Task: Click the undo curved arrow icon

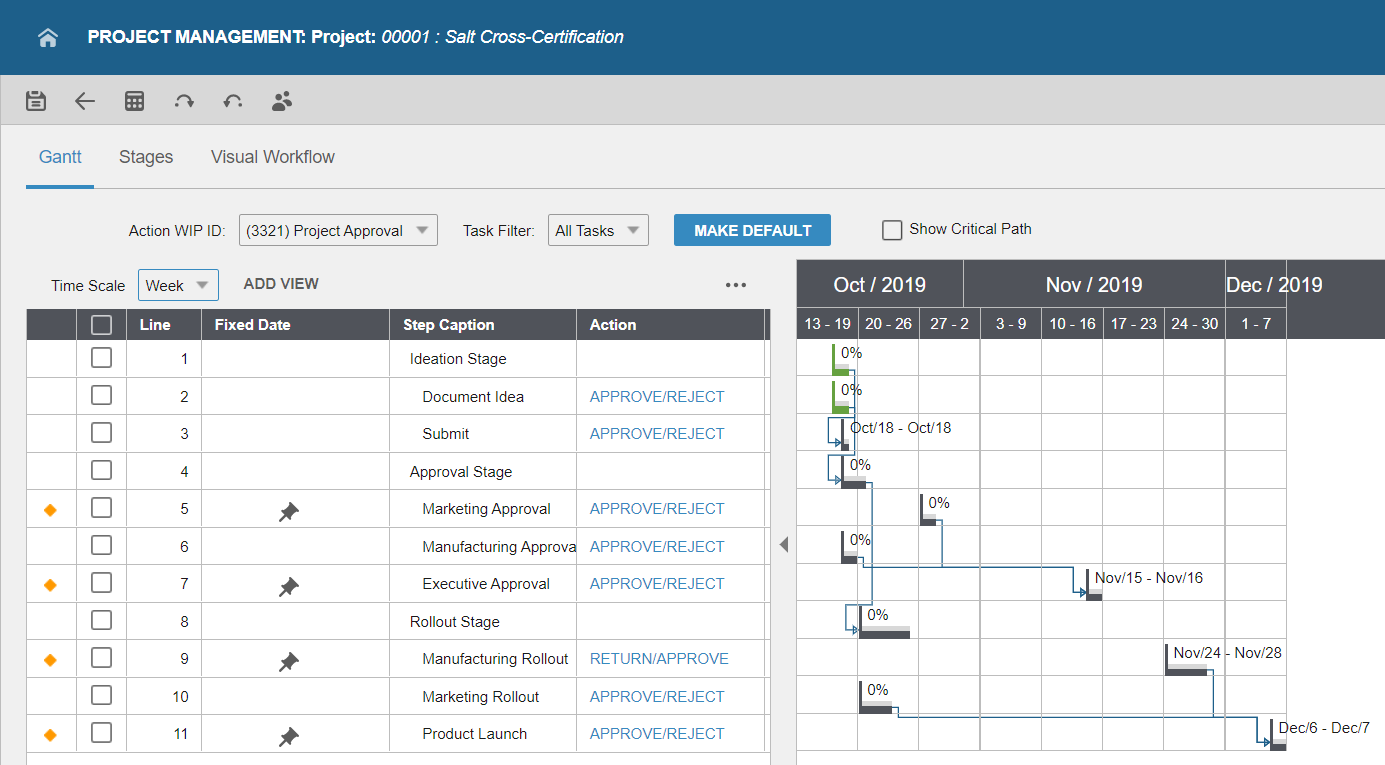Action: [x=233, y=101]
